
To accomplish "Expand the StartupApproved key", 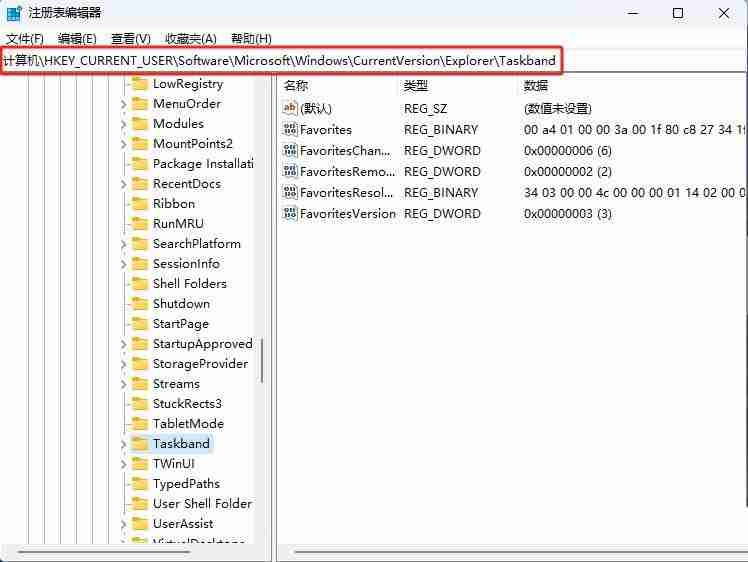I will (124, 344).
